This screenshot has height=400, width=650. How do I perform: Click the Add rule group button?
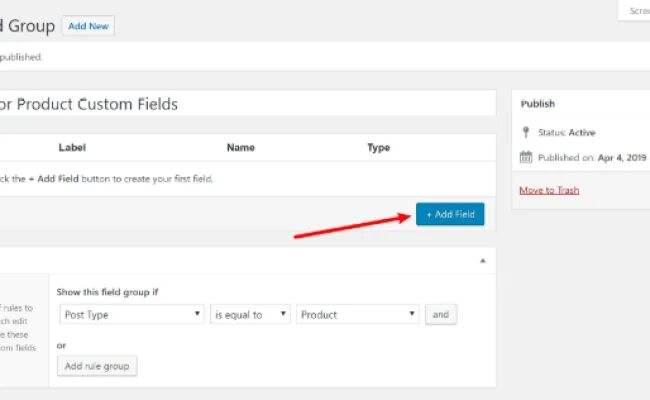coord(97,366)
